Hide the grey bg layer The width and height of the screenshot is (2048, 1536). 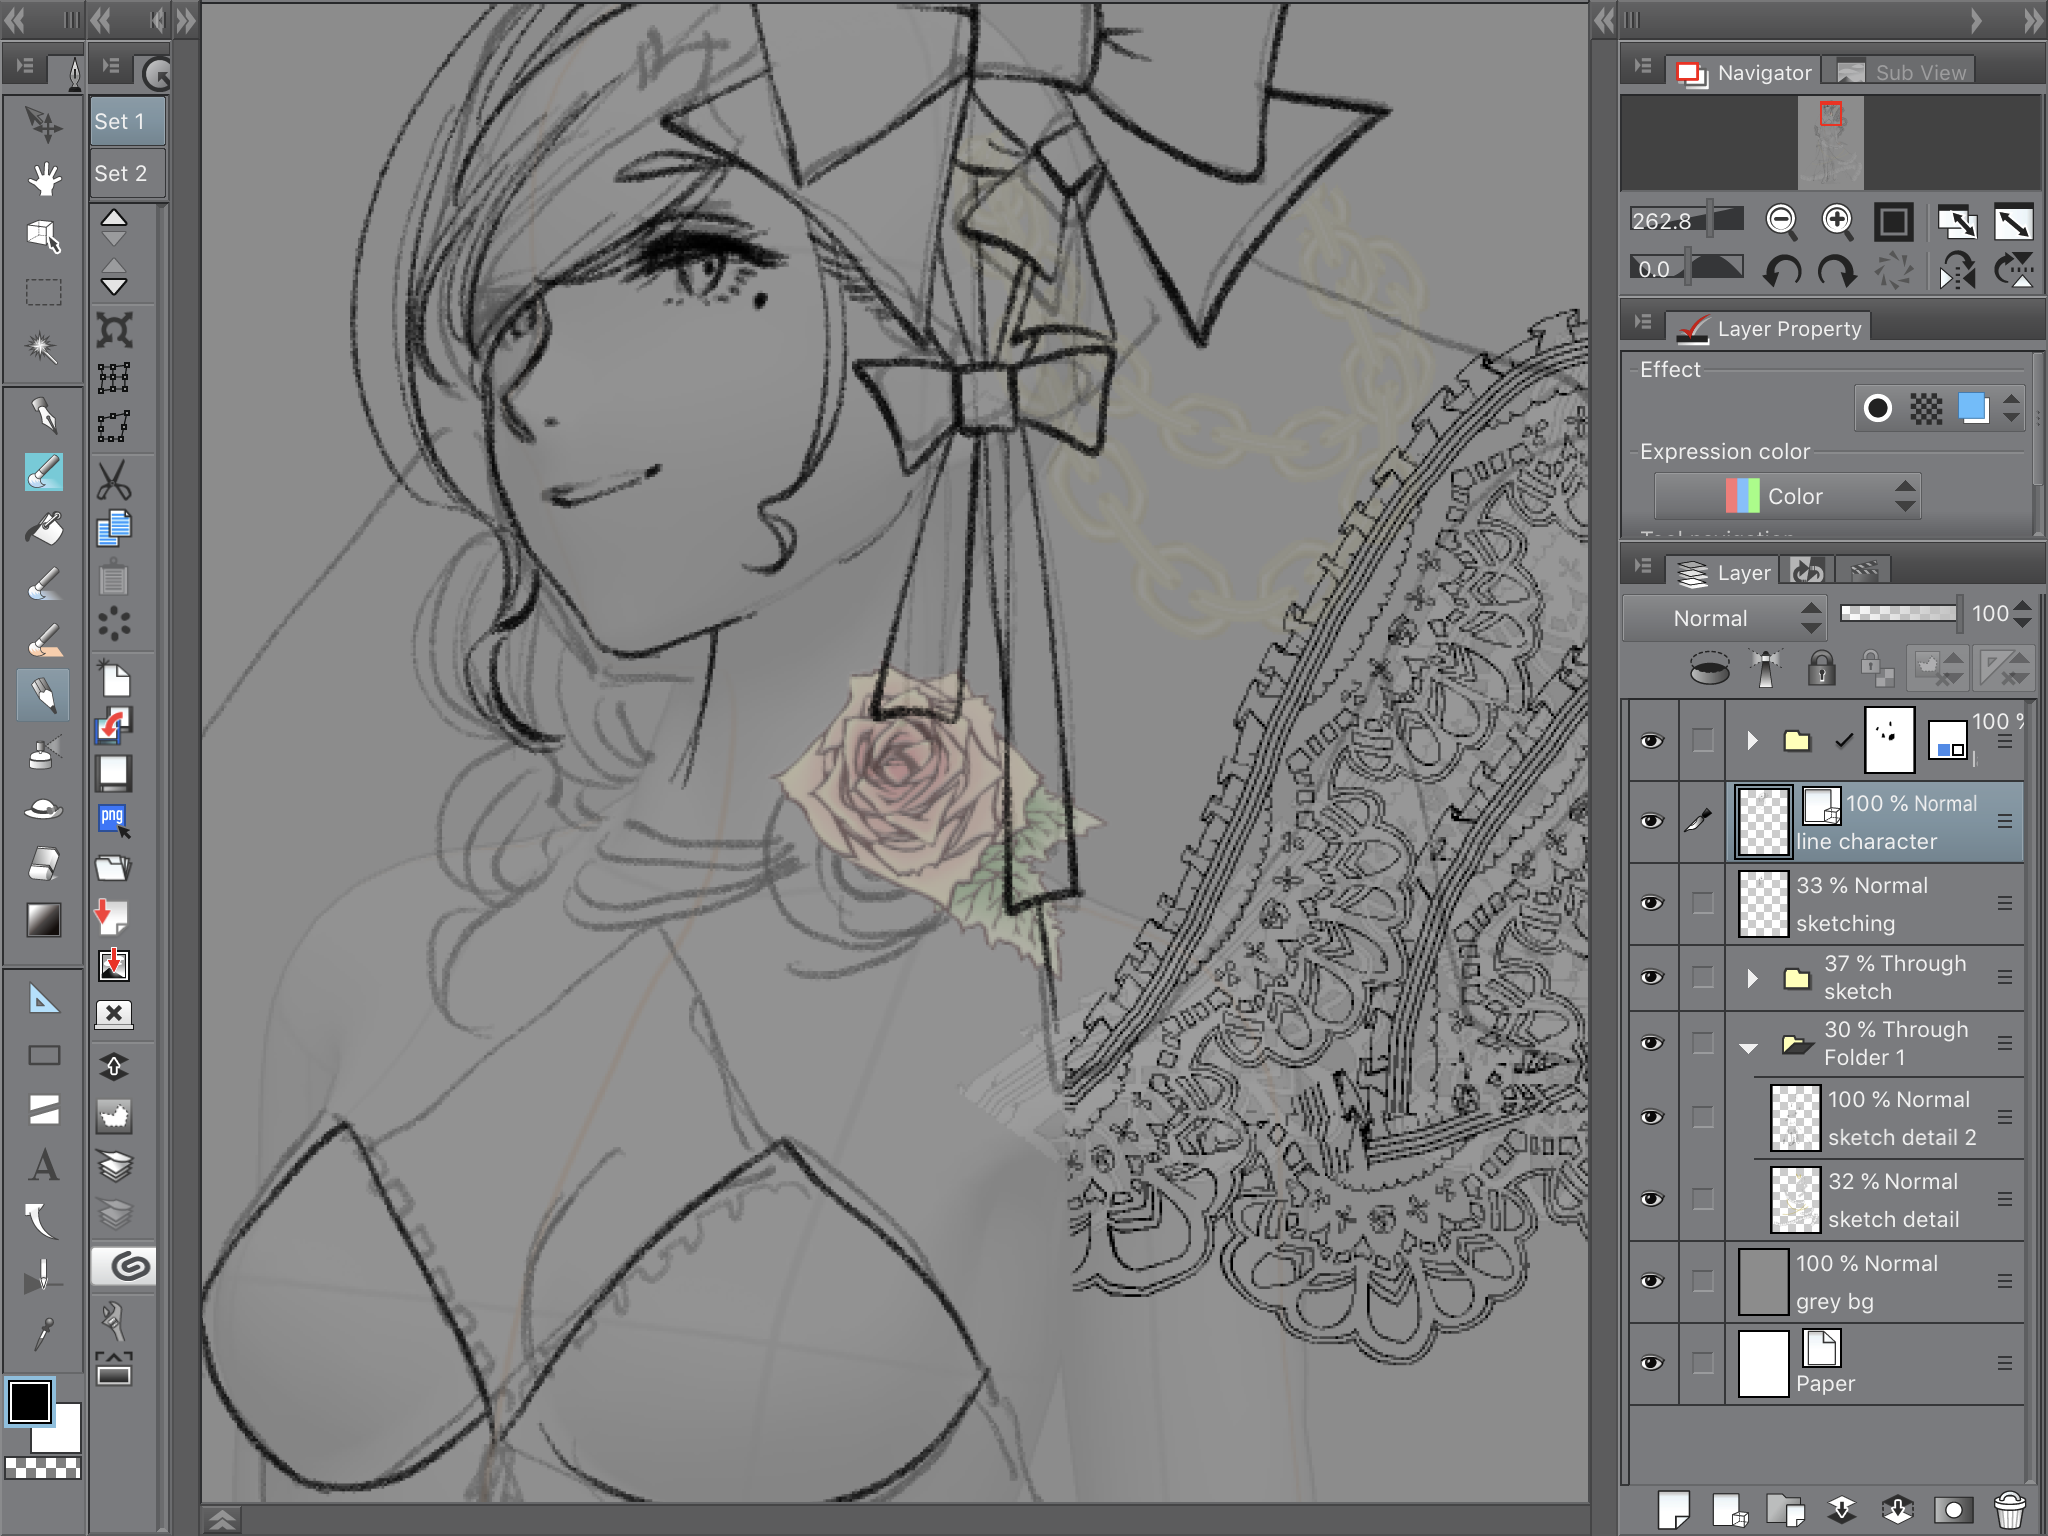[x=1652, y=1281]
